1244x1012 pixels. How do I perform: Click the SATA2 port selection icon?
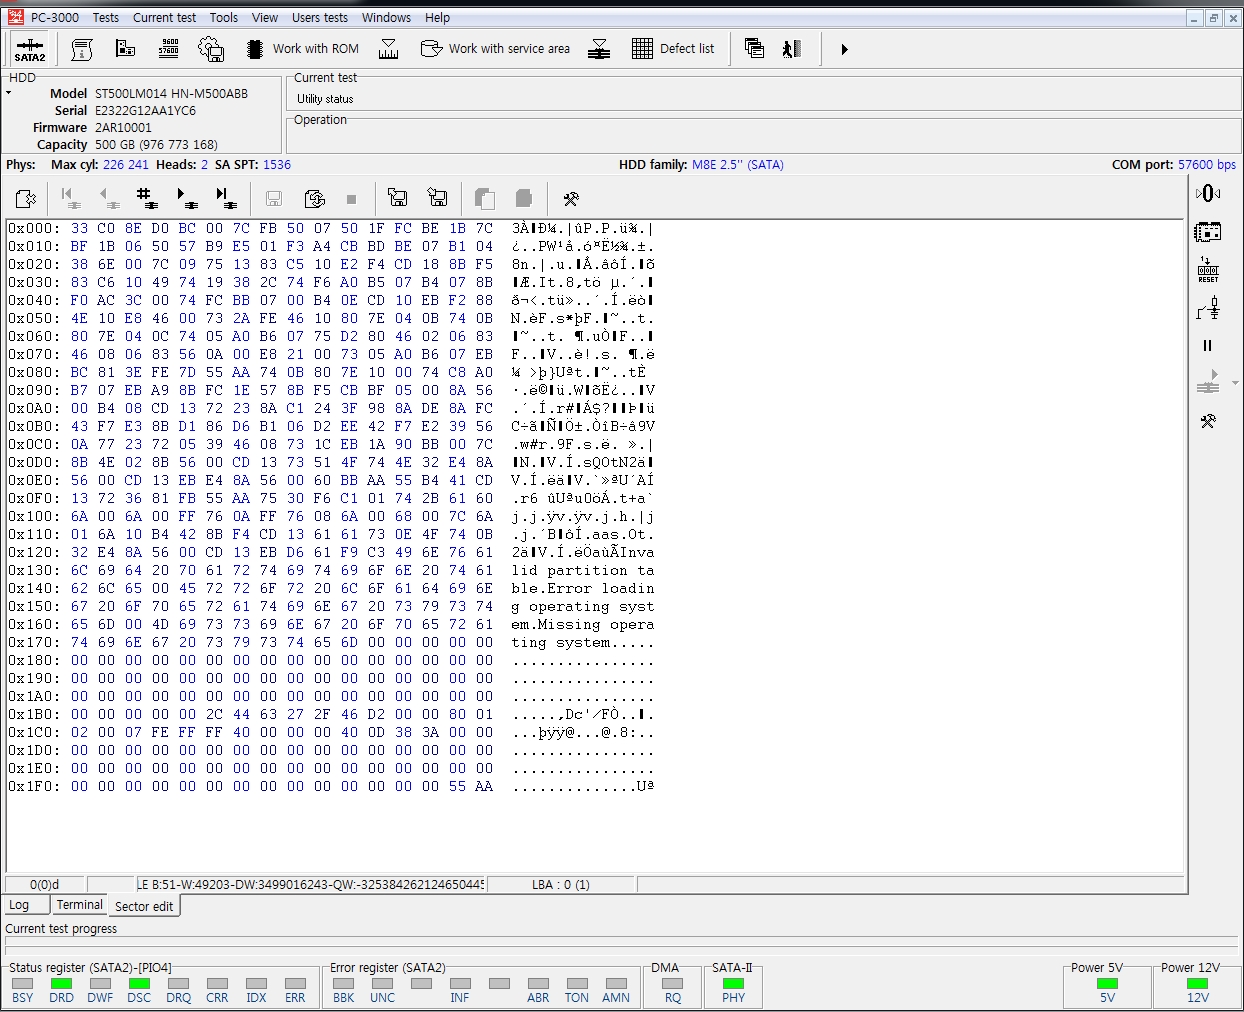tap(30, 49)
